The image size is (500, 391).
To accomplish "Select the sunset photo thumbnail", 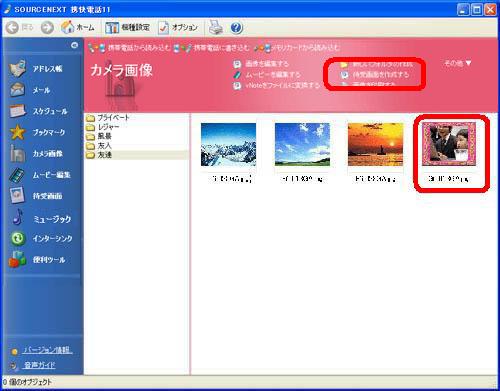I will coord(375,144).
